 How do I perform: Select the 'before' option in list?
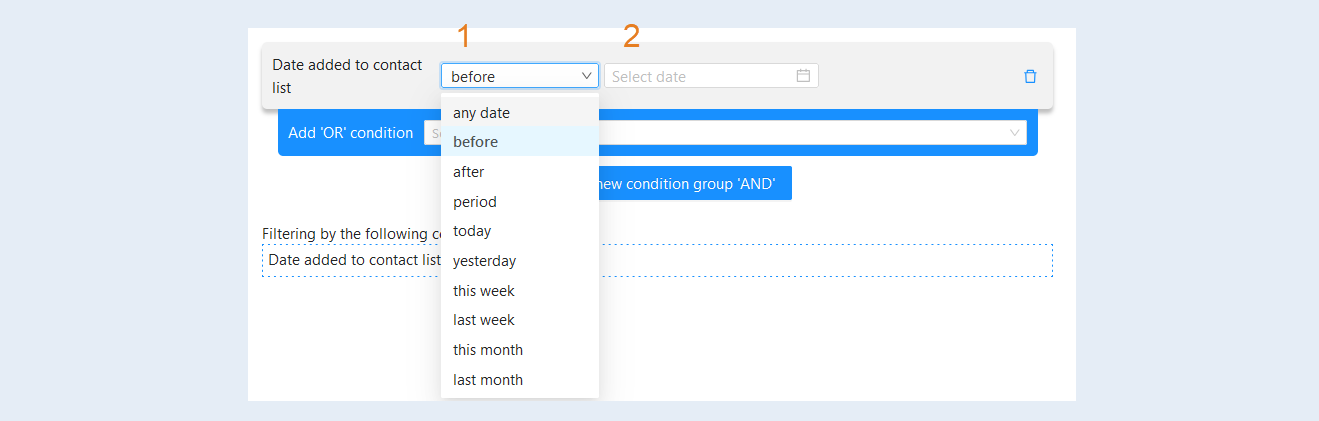(x=520, y=142)
